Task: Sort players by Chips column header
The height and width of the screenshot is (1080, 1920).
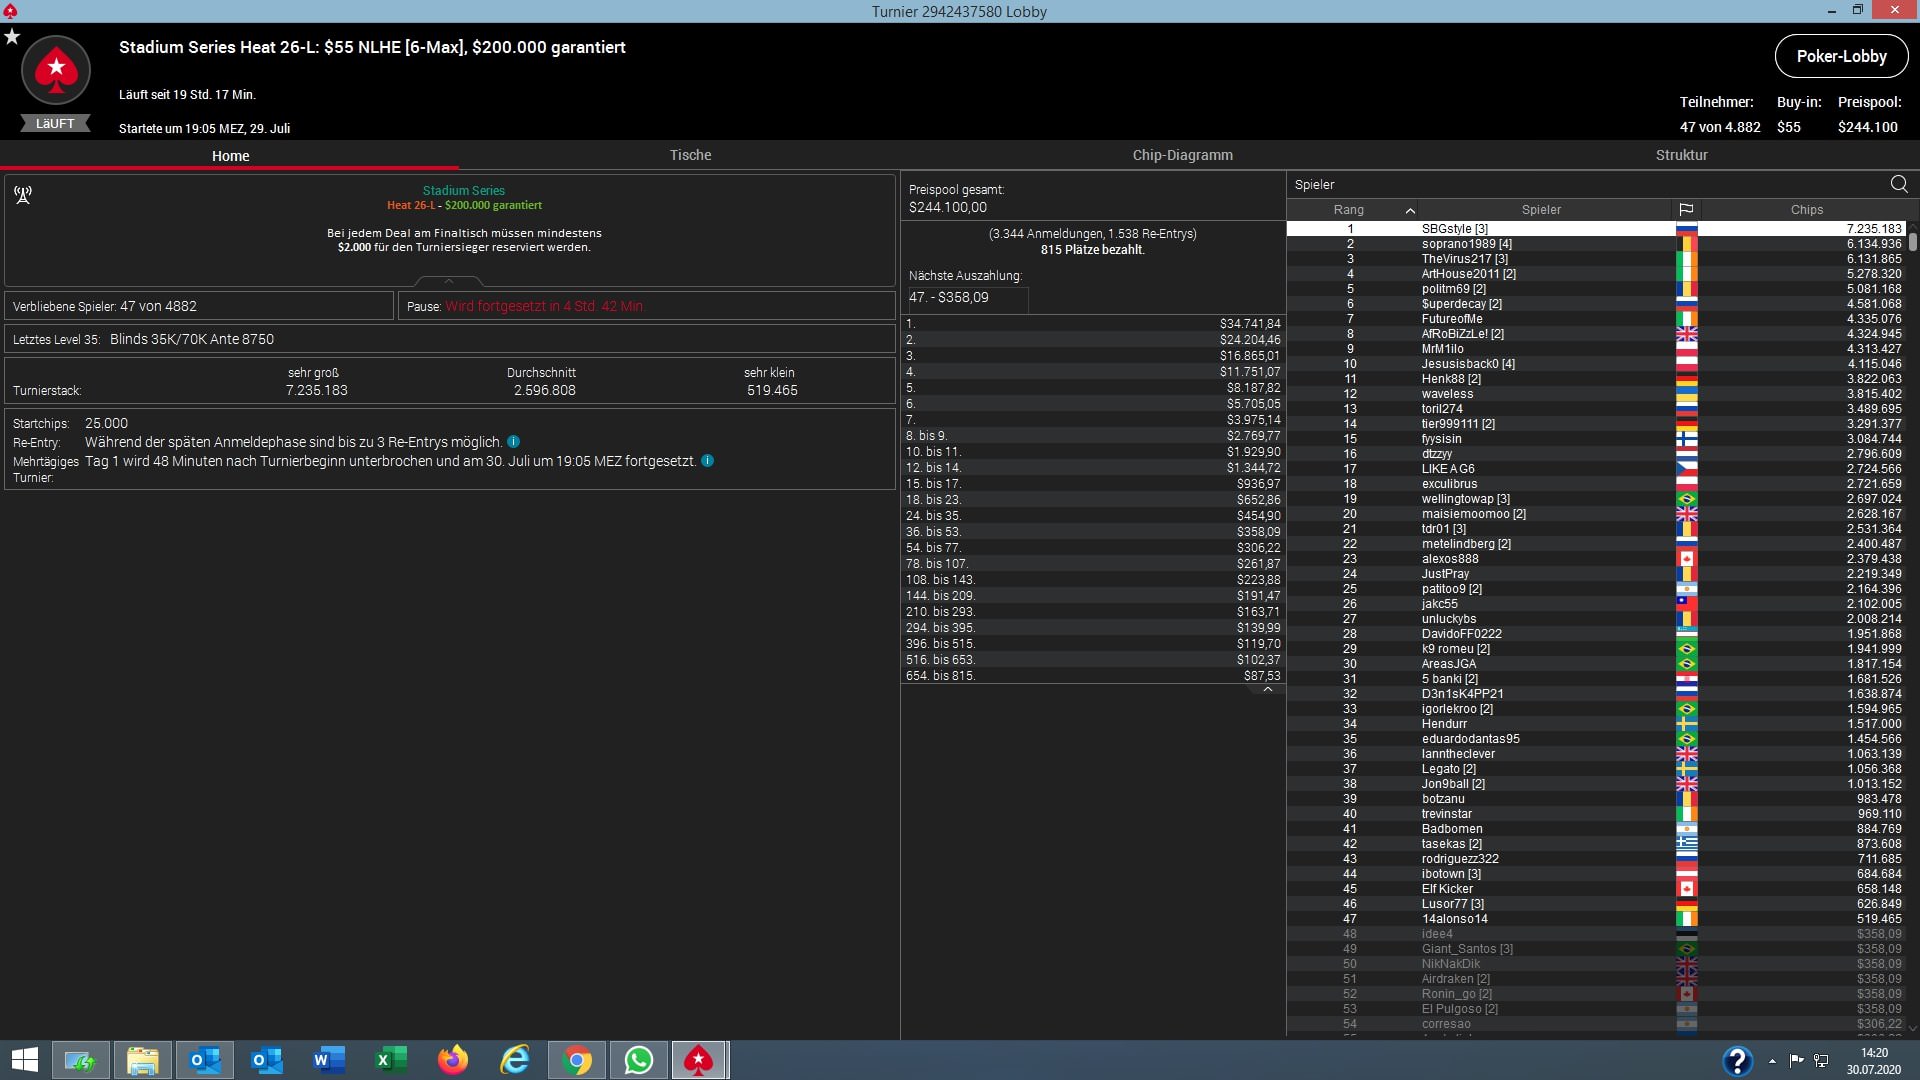Action: 1806,210
